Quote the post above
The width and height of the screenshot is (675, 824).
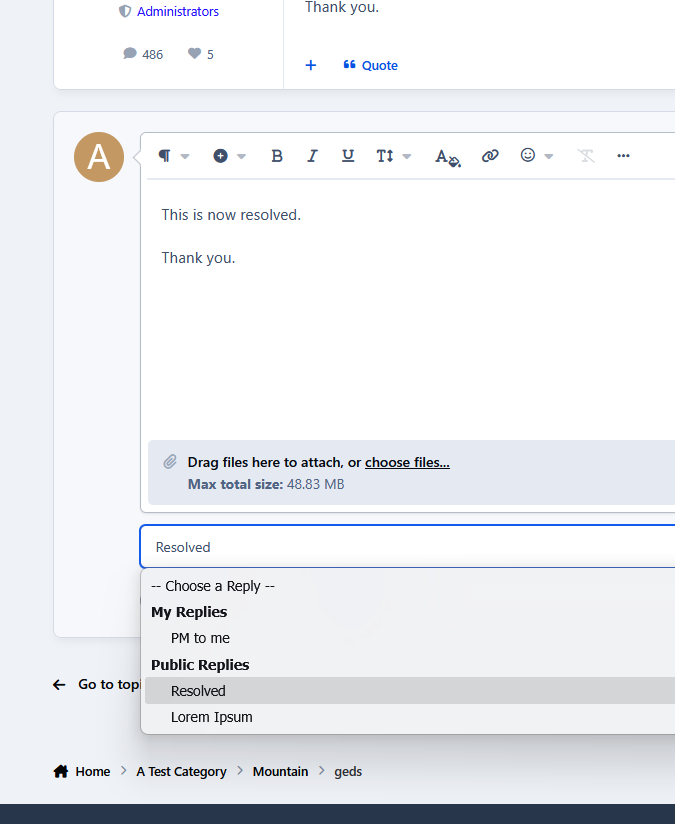click(371, 65)
